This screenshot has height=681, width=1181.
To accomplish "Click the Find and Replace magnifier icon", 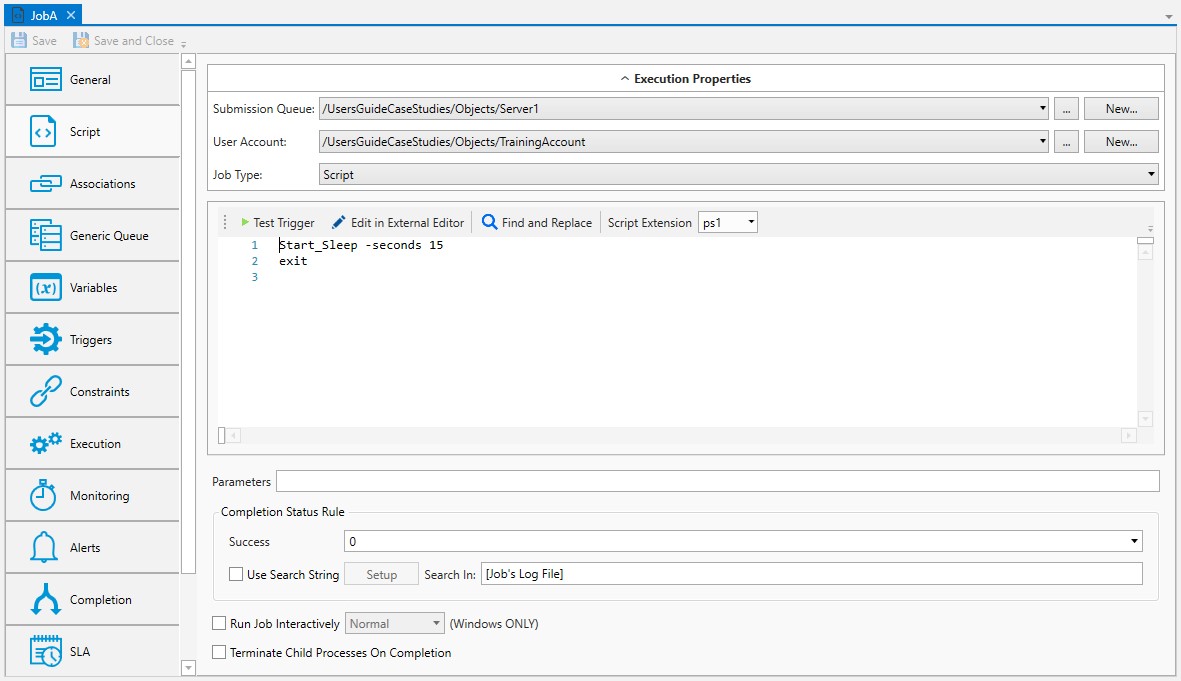I will [489, 222].
